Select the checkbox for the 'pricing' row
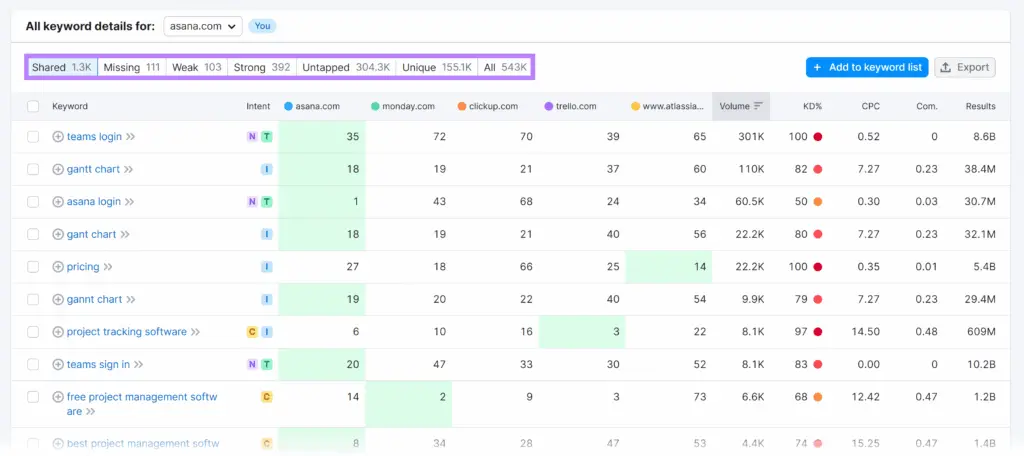This screenshot has height=456, width=1024. tap(33, 267)
